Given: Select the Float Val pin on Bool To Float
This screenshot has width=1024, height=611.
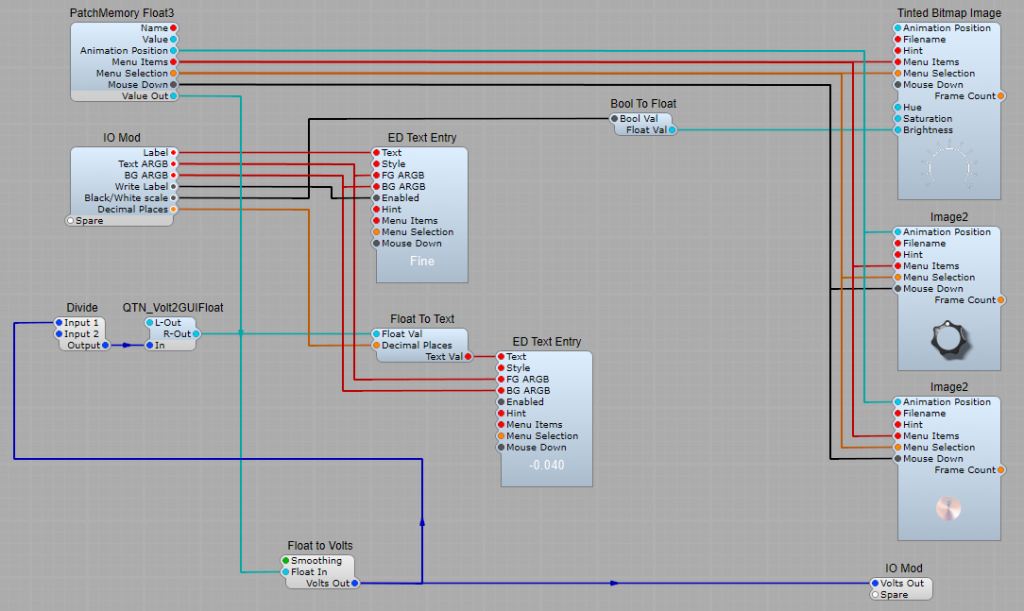Looking at the screenshot, I should [x=672, y=130].
